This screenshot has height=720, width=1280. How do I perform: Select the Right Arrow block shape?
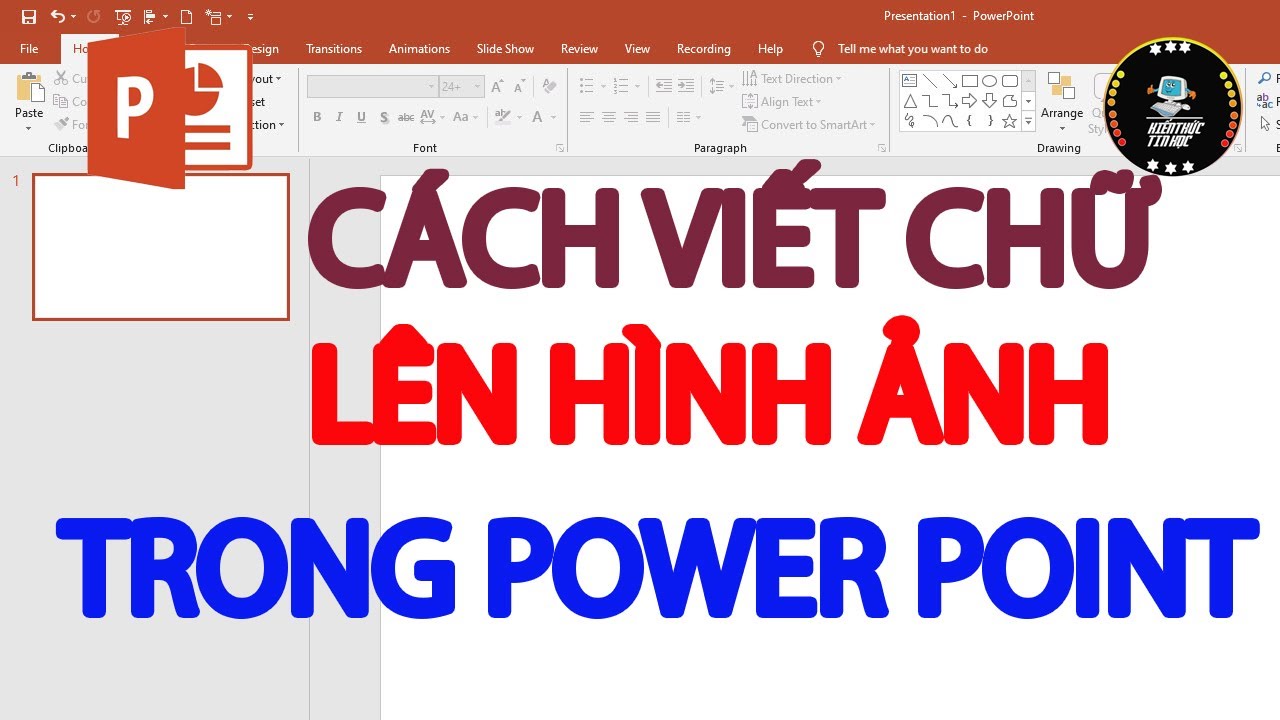pos(970,101)
